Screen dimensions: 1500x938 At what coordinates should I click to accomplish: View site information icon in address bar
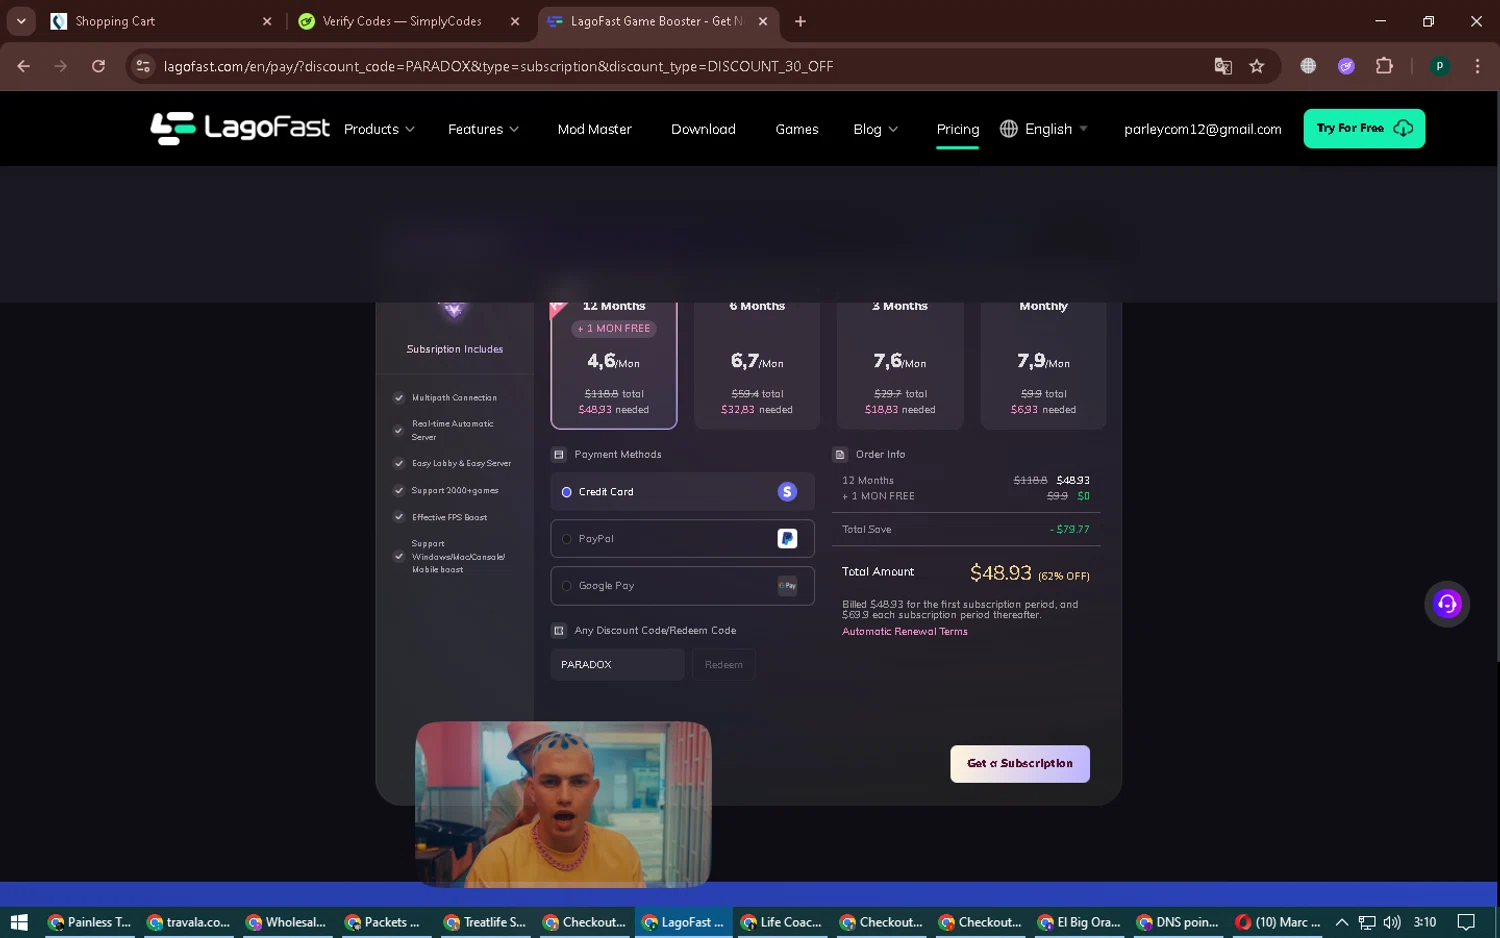(x=143, y=66)
